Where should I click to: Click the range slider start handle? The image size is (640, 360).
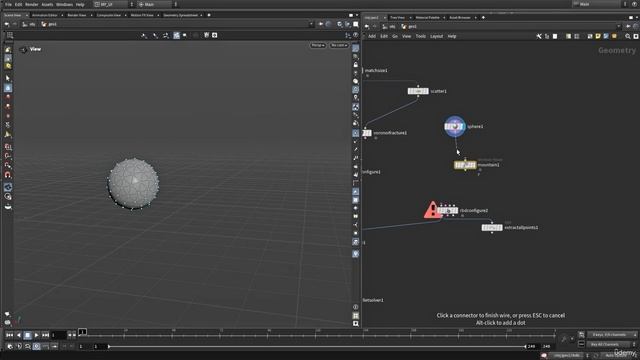click(109, 347)
